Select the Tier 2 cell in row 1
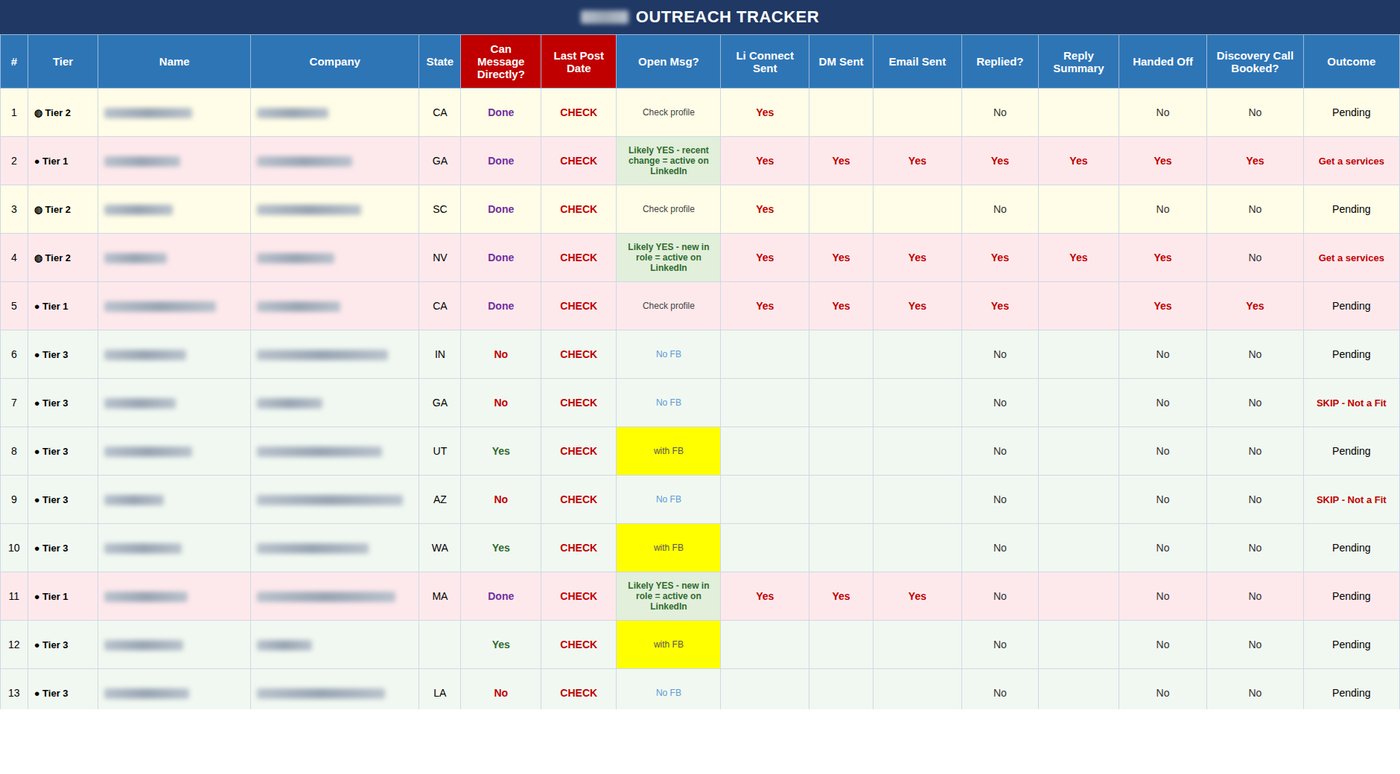This screenshot has height=774, width=1400. tap(63, 112)
